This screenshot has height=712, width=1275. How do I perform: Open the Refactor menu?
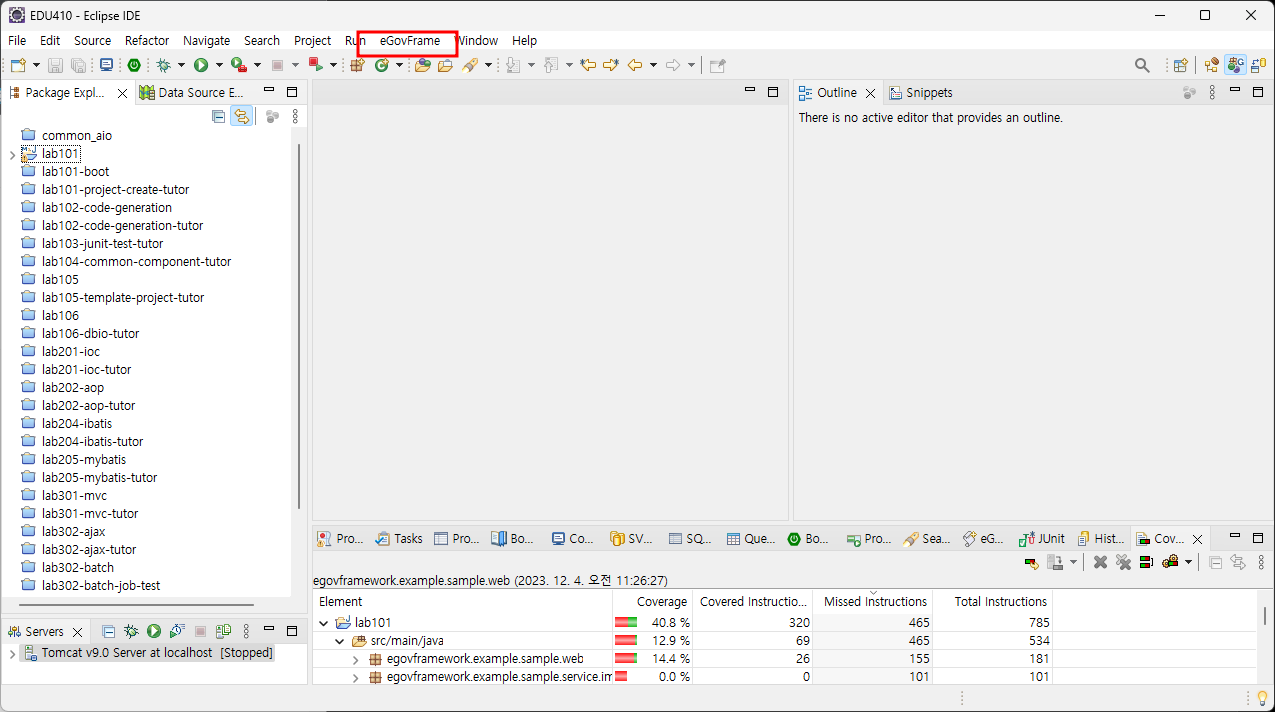147,41
